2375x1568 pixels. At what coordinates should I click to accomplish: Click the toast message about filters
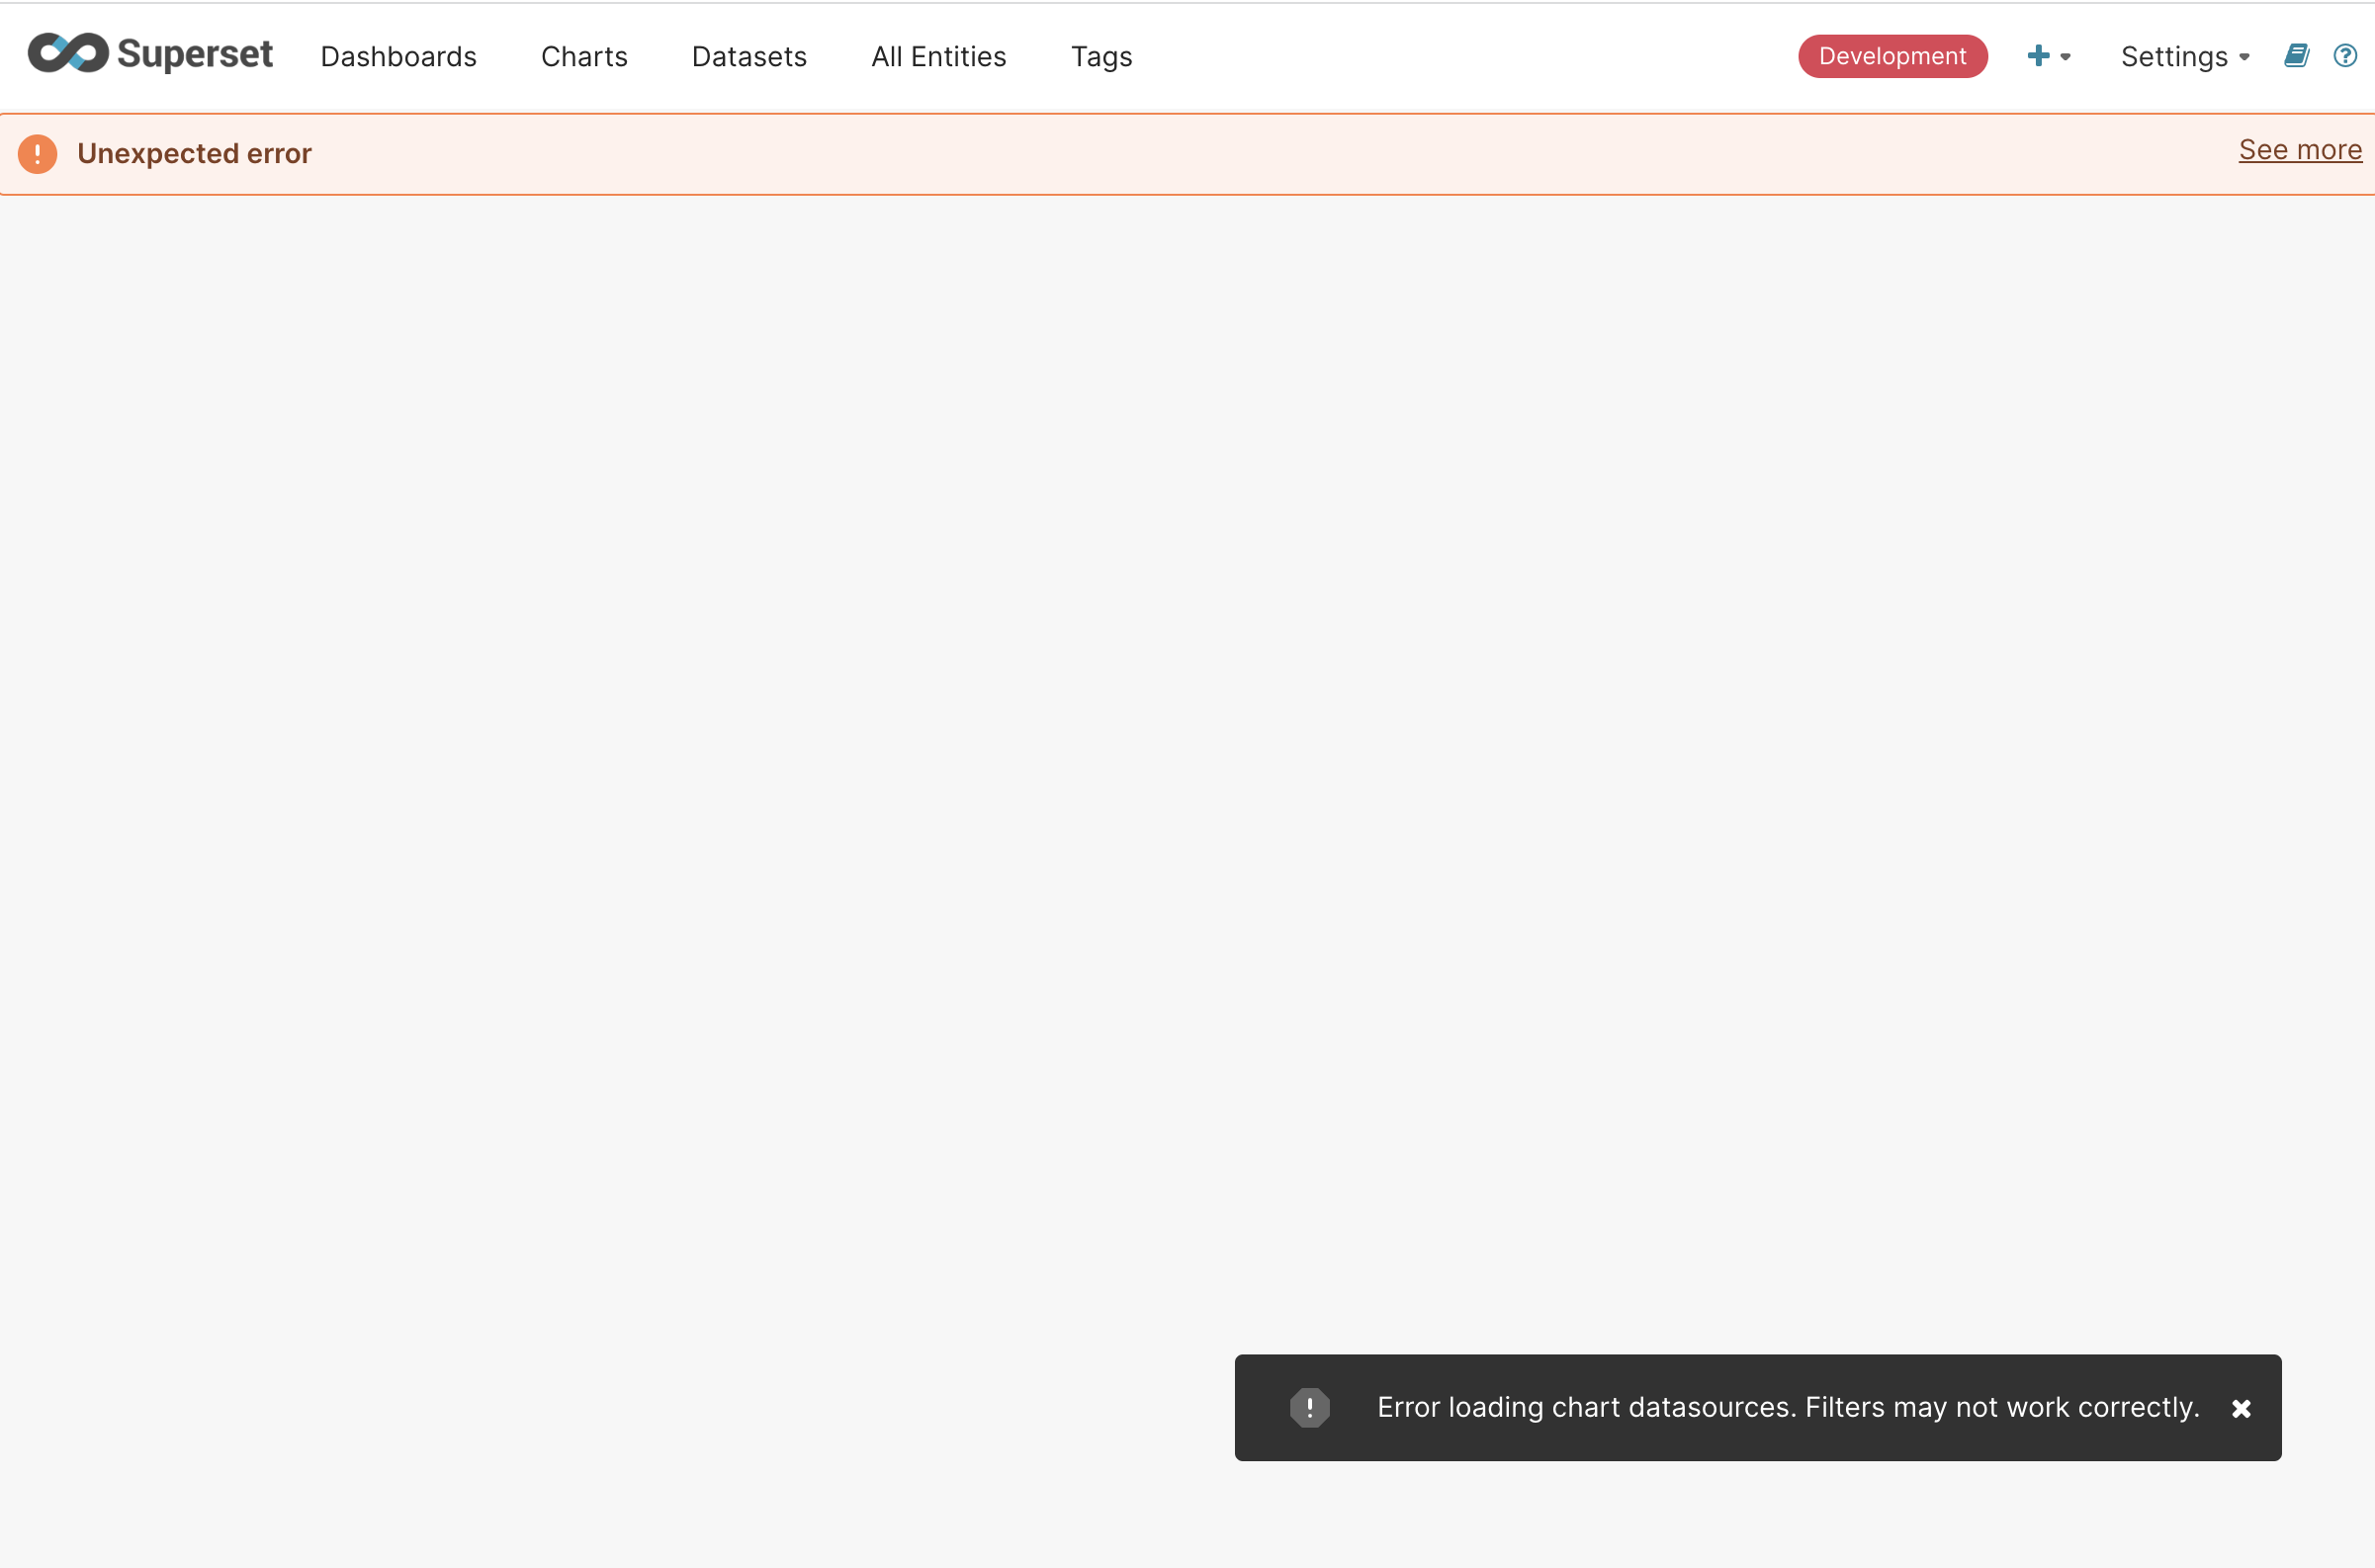1788,1407
